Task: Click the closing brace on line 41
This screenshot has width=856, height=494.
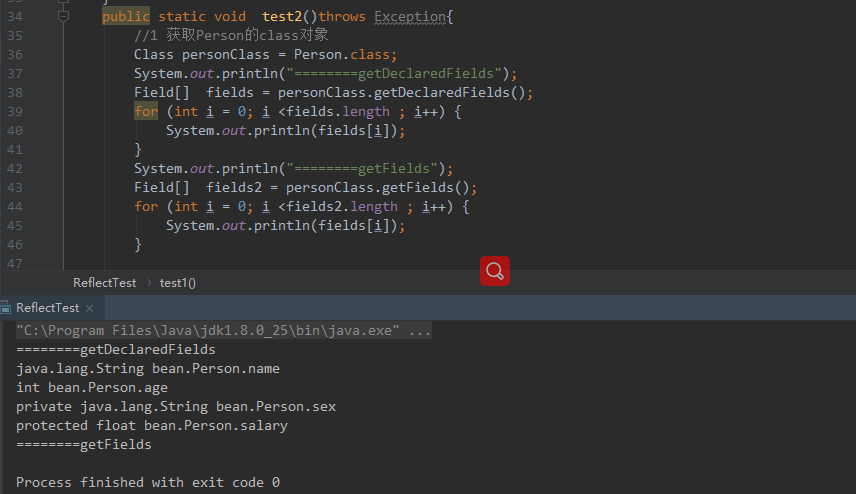Action: pyautogui.click(x=138, y=150)
